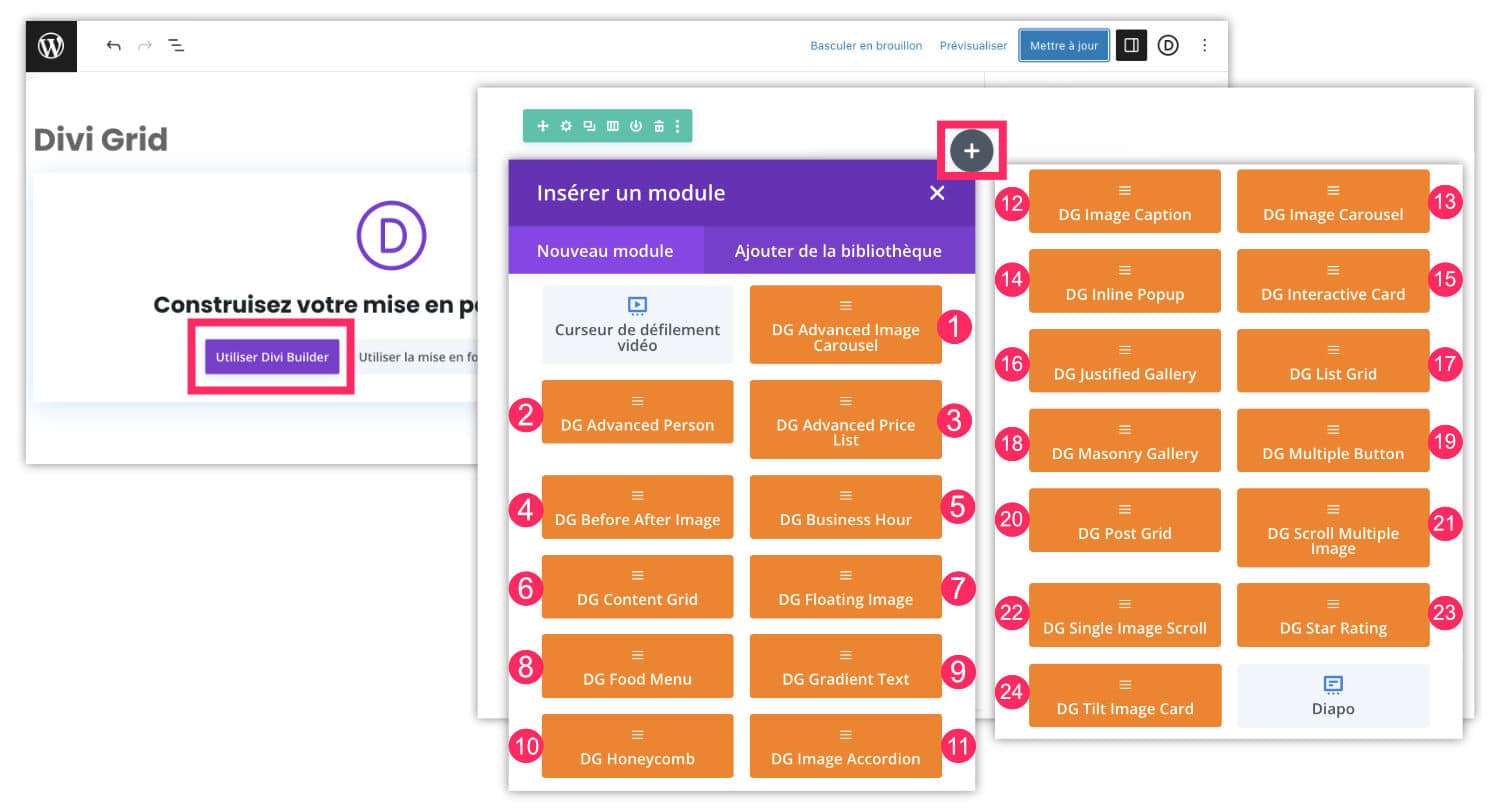
Task: Insert the DG Tilt Image Card module
Action: pyautogui.click(x=1125, y=695)
